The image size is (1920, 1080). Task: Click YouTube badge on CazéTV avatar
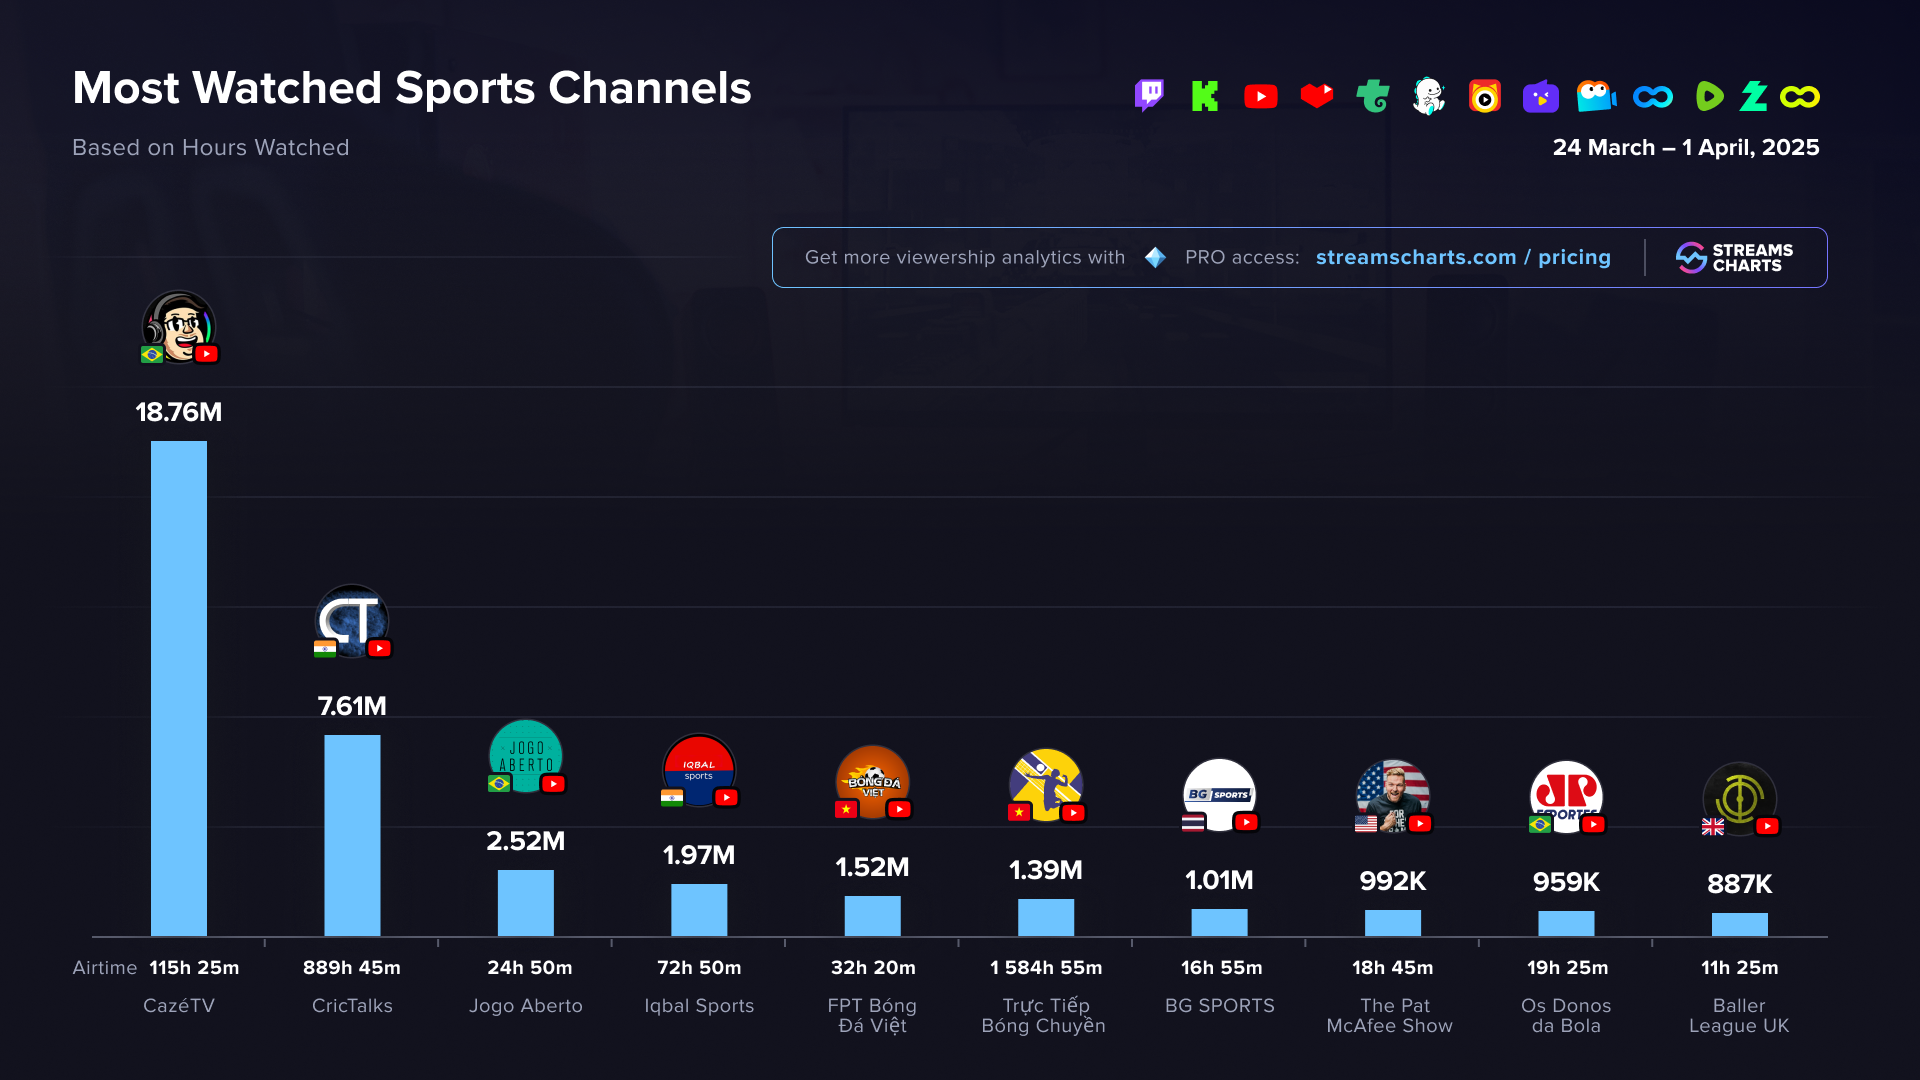coord(206,354)
